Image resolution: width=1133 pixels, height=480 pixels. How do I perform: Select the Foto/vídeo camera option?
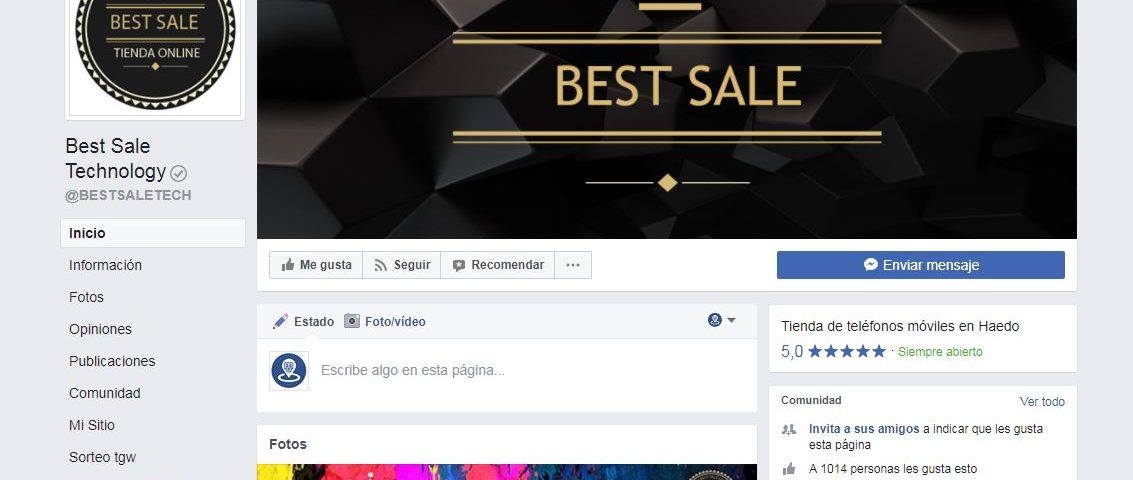(x=384, y=322)
